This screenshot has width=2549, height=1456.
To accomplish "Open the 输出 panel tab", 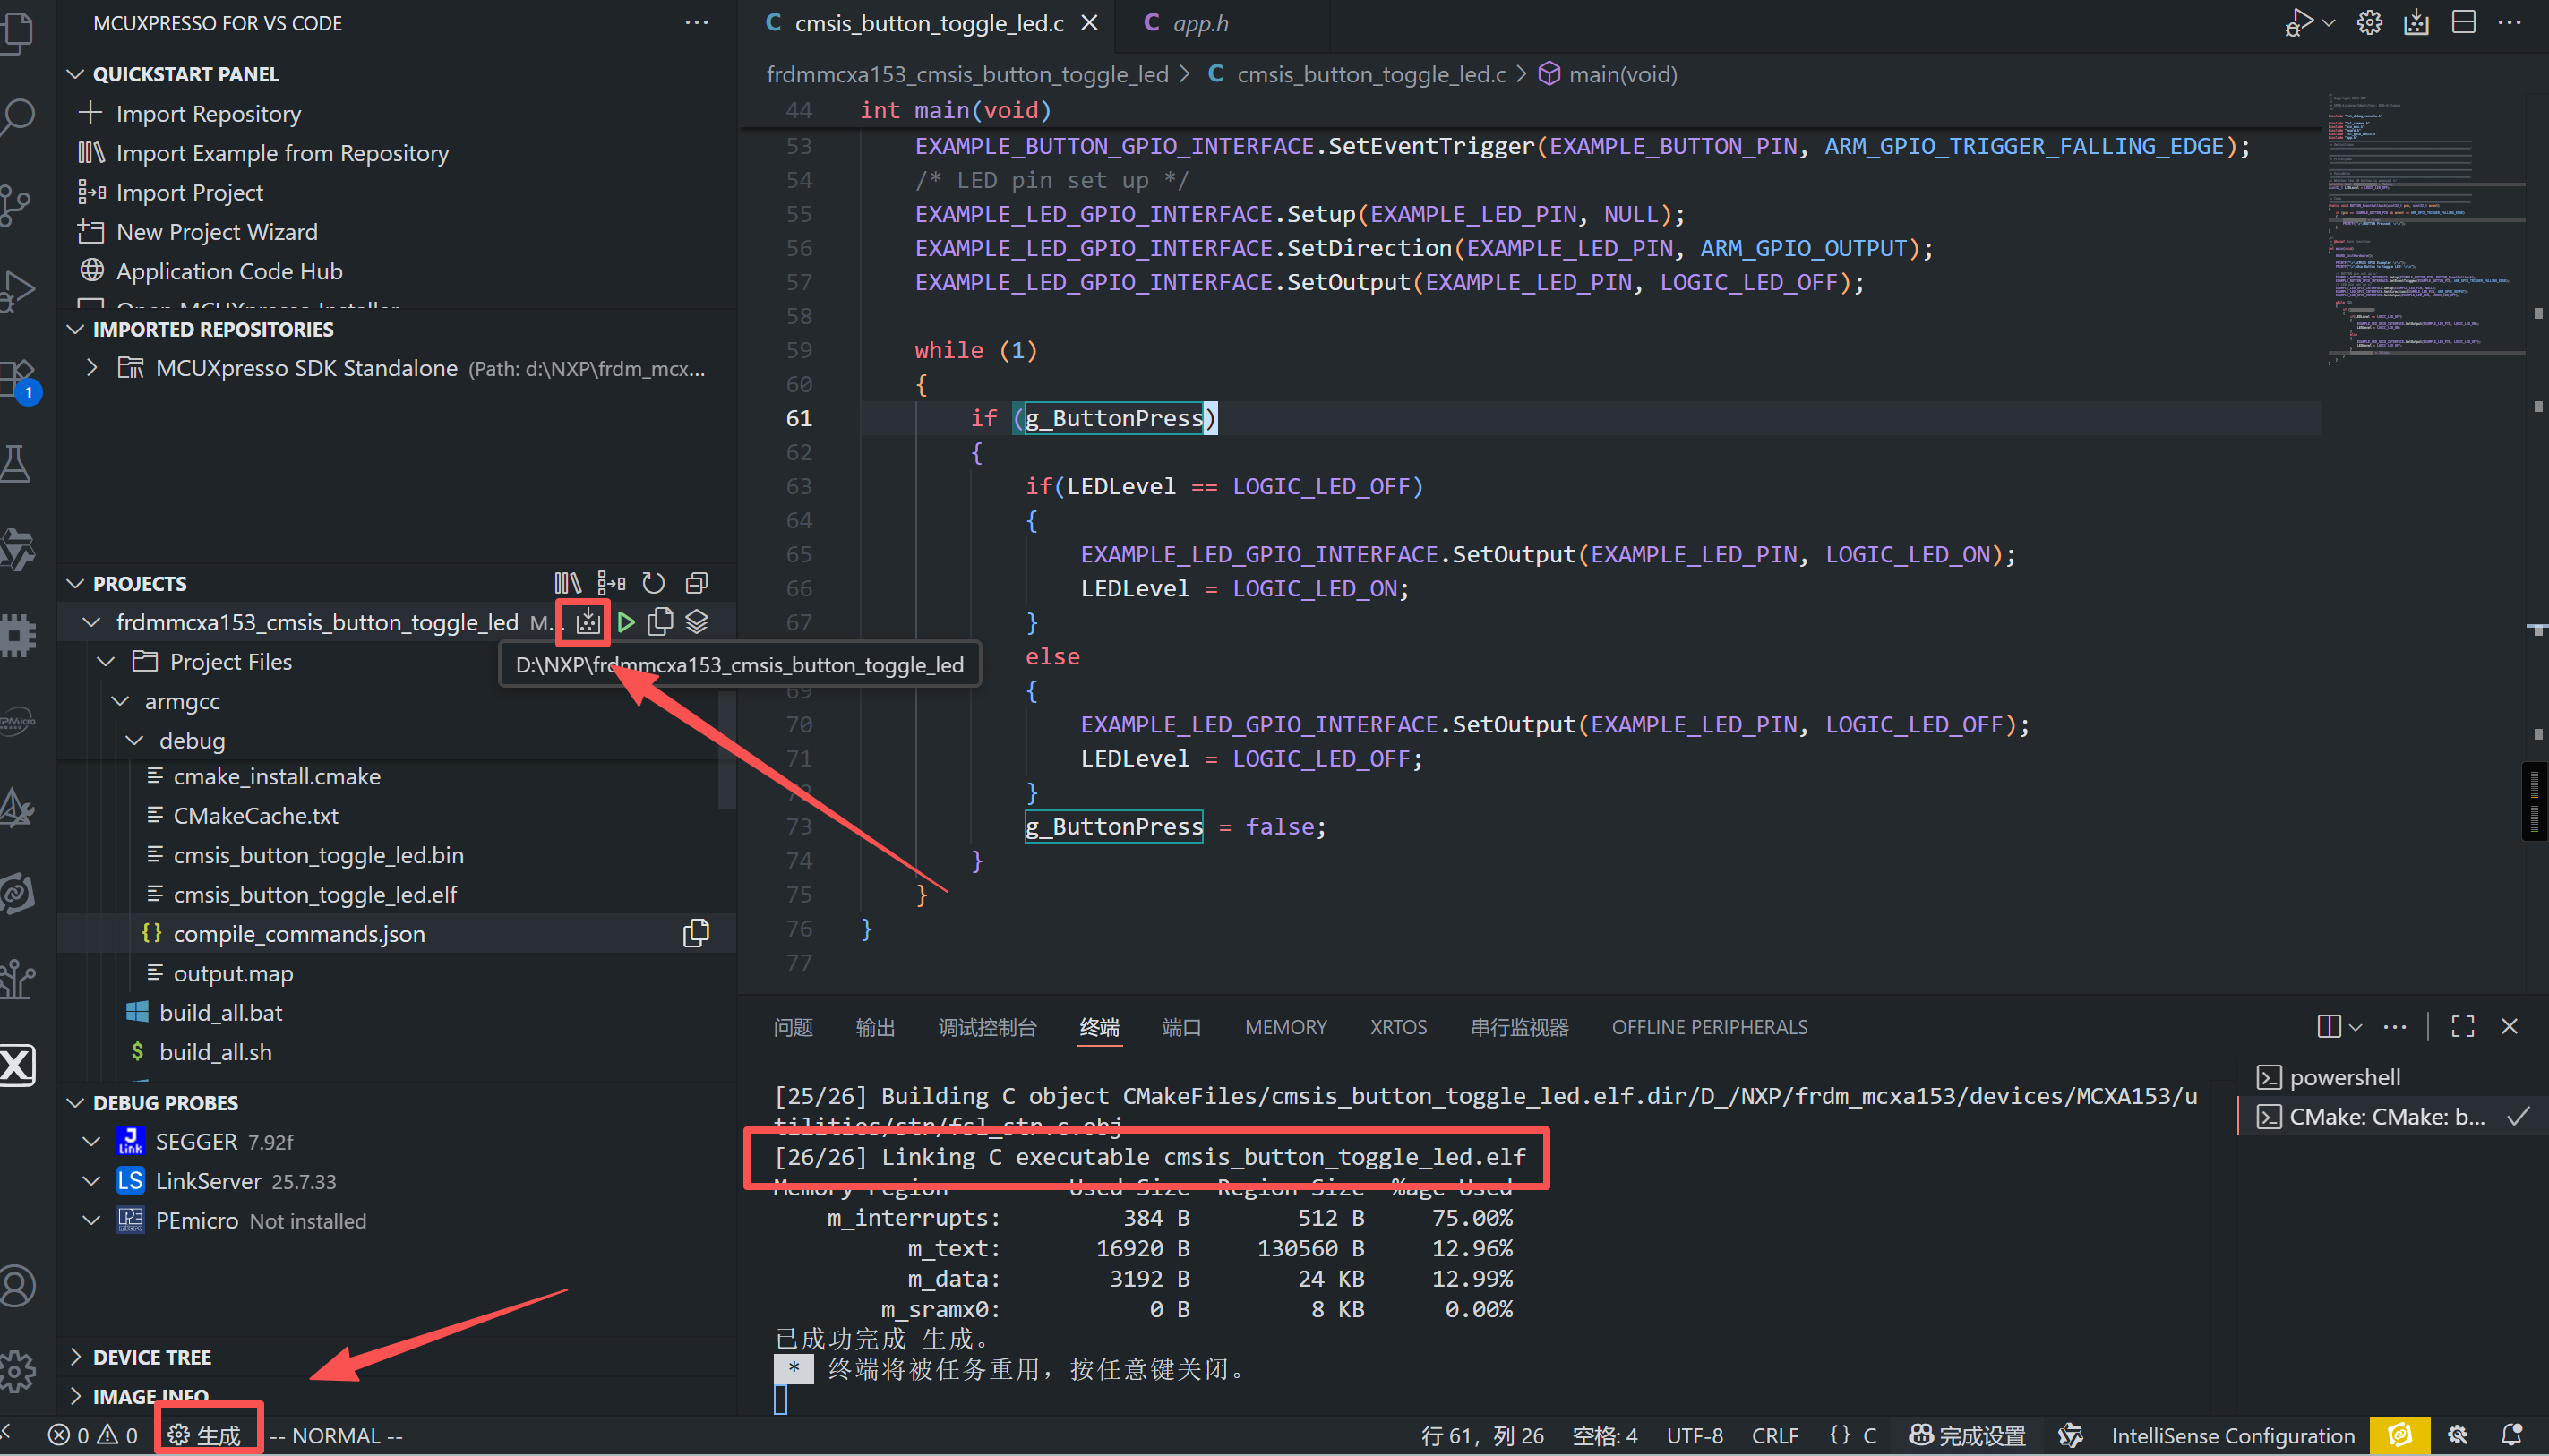I will (875, 1027).
